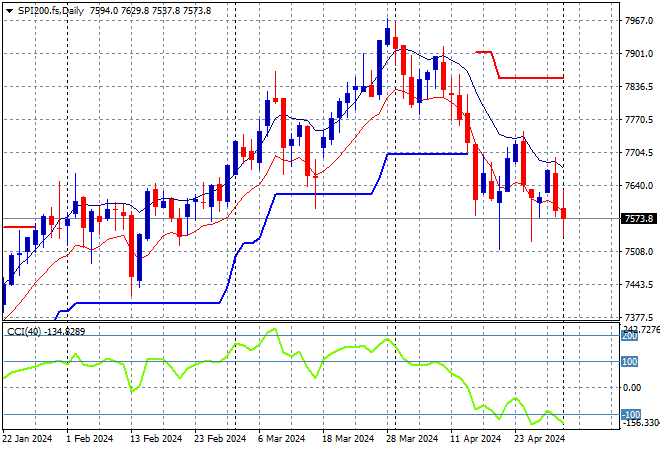Viewport: 660px width, 450px height.
Task: Select the 7836.5 price axis label
Action: pos(639,87)
